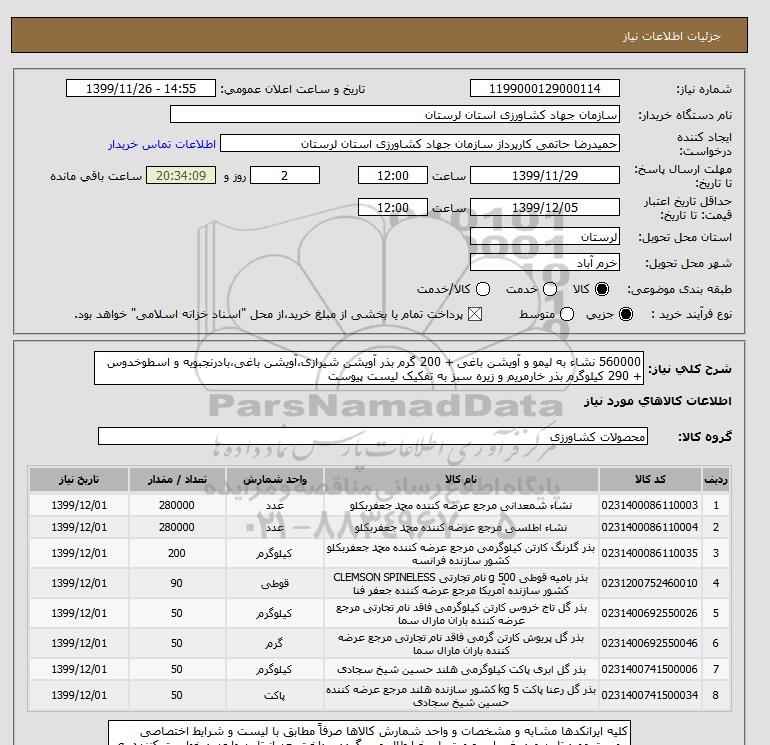Click the تاریخ نیاز column header

pos(79,479)
